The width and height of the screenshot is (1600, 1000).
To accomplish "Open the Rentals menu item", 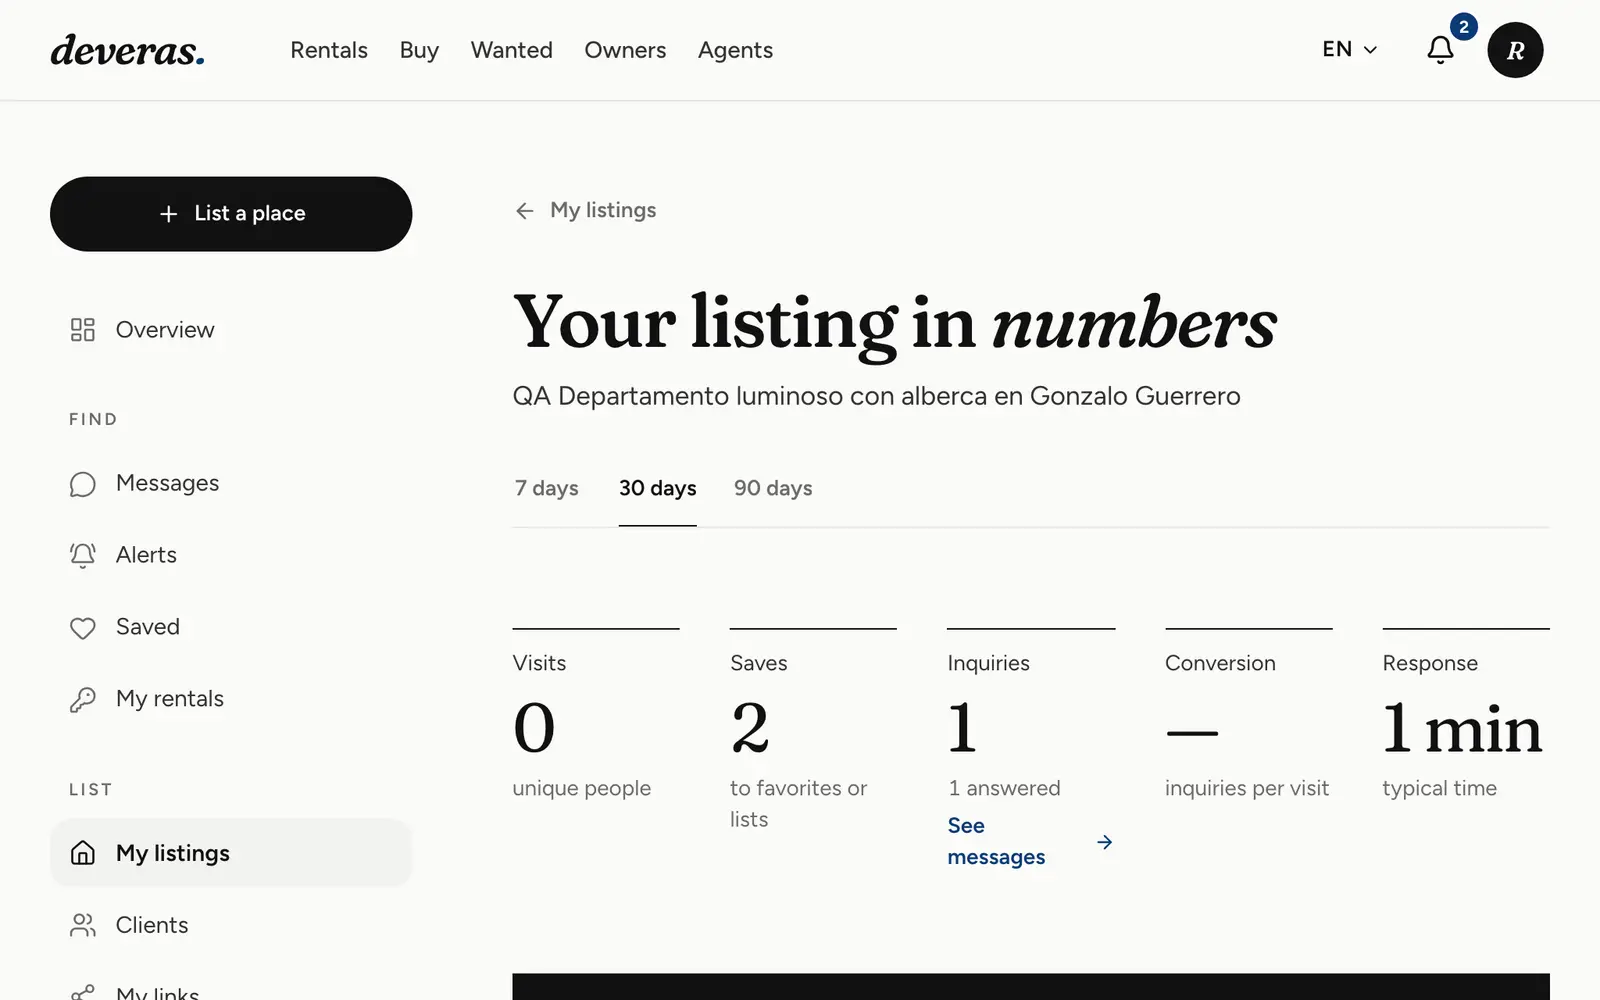I will [329, 50].
